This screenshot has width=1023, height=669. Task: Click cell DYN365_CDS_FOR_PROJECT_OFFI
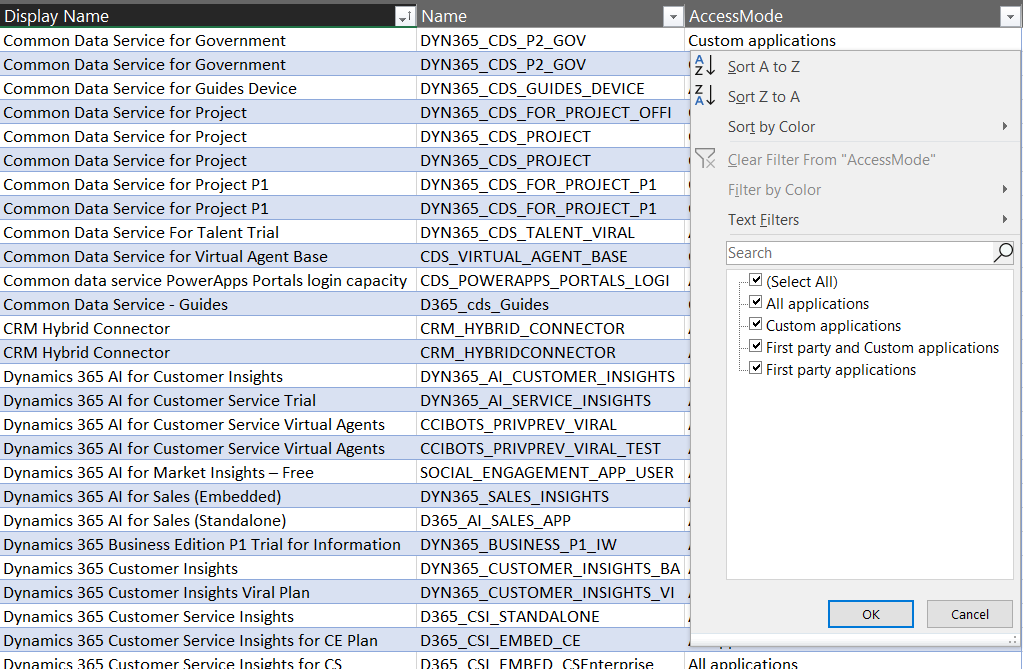pos(551,112)
